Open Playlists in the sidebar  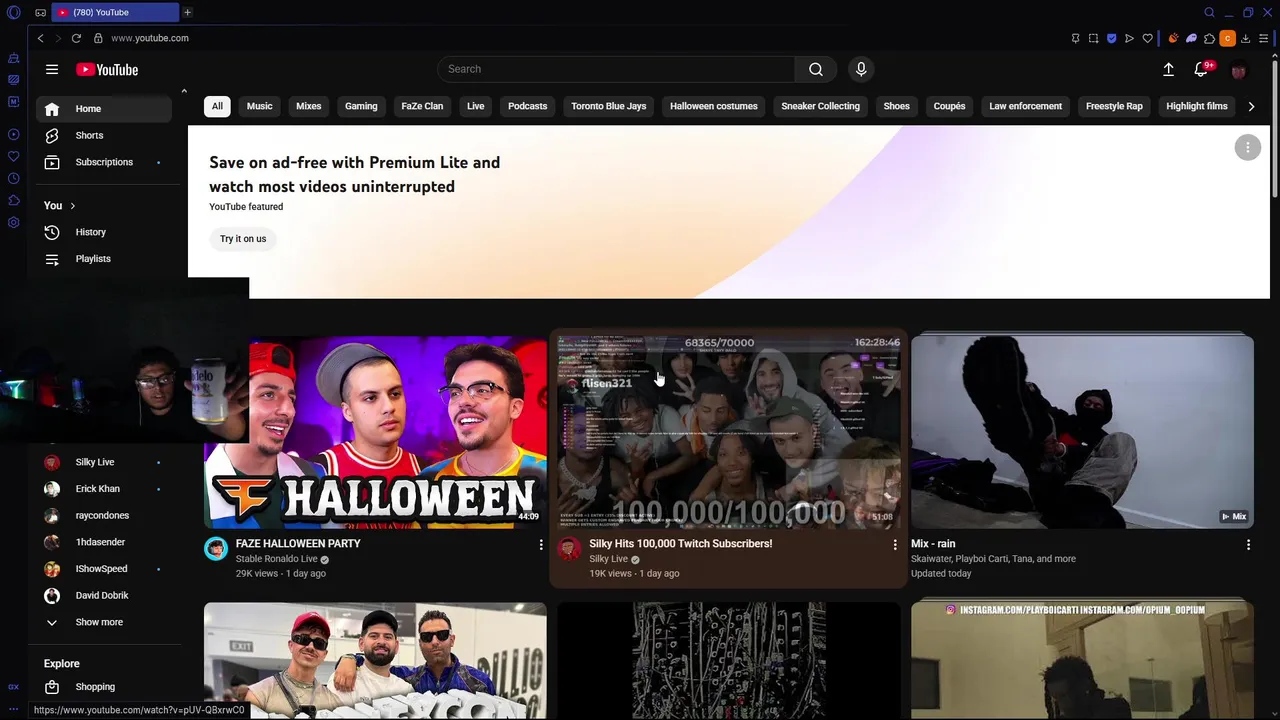(104, 259)
